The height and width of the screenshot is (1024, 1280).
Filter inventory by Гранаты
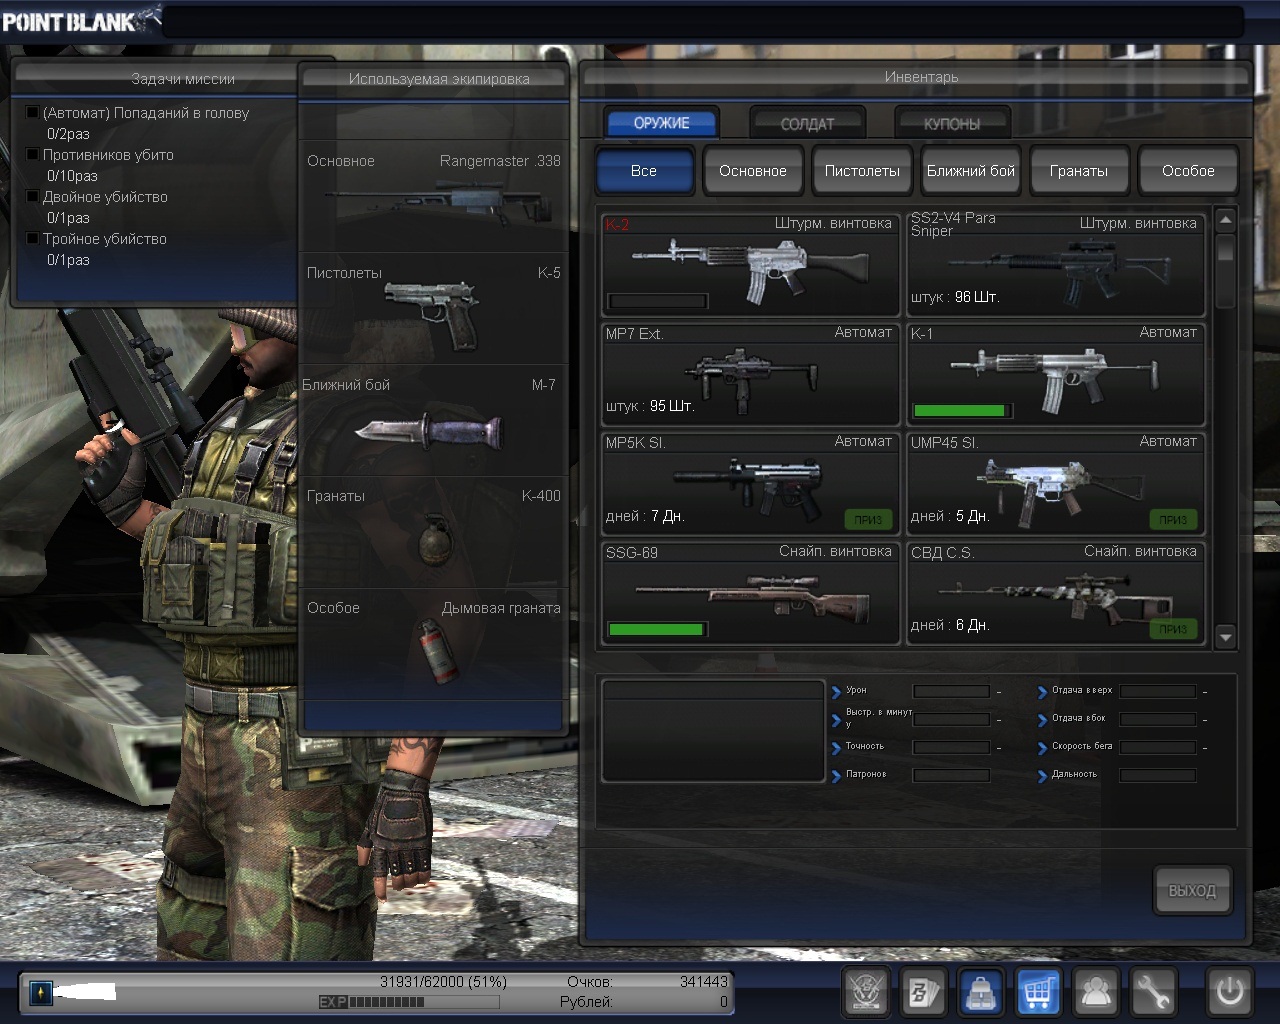click(1079, 171)
